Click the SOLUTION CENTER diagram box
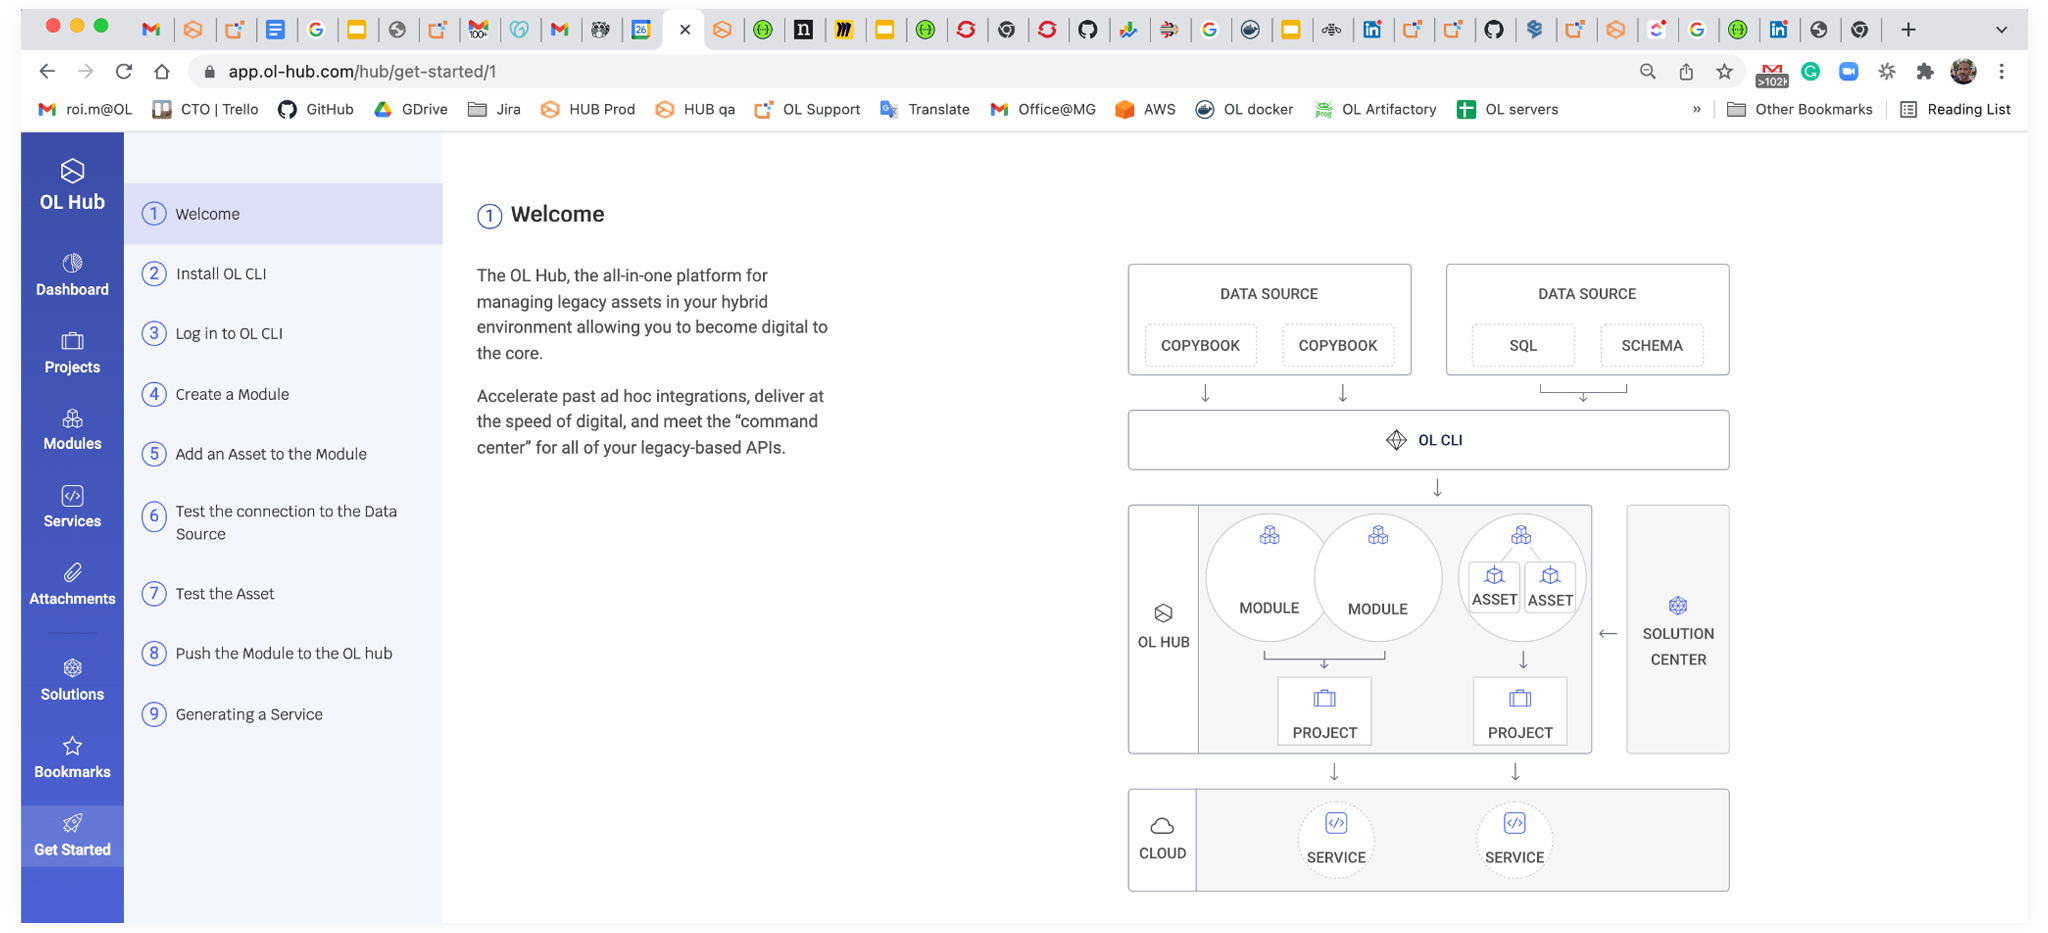 point(1677,629)
